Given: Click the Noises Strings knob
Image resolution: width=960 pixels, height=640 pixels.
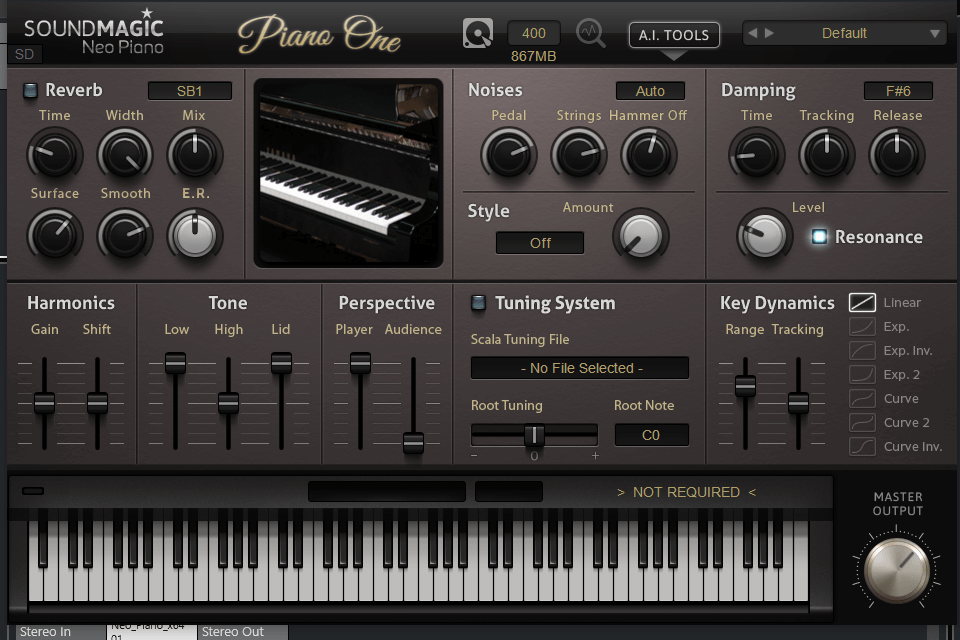Looking at the screenshot, I should [579, 154].
